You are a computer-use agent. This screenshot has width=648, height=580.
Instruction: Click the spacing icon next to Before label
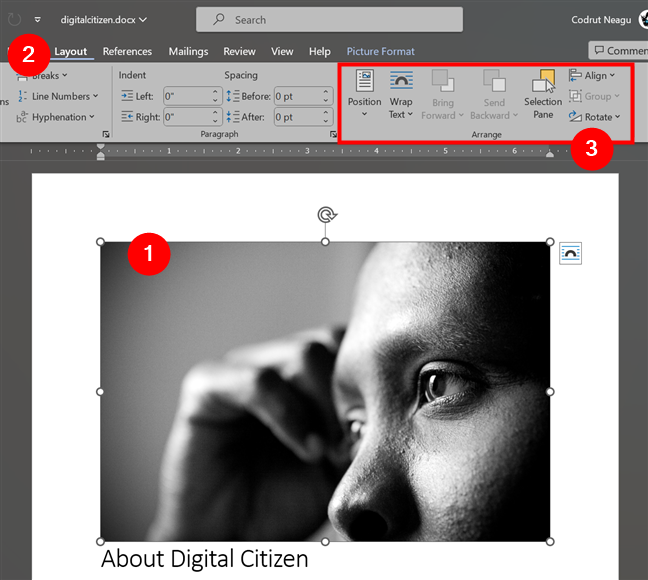[233, 96]
